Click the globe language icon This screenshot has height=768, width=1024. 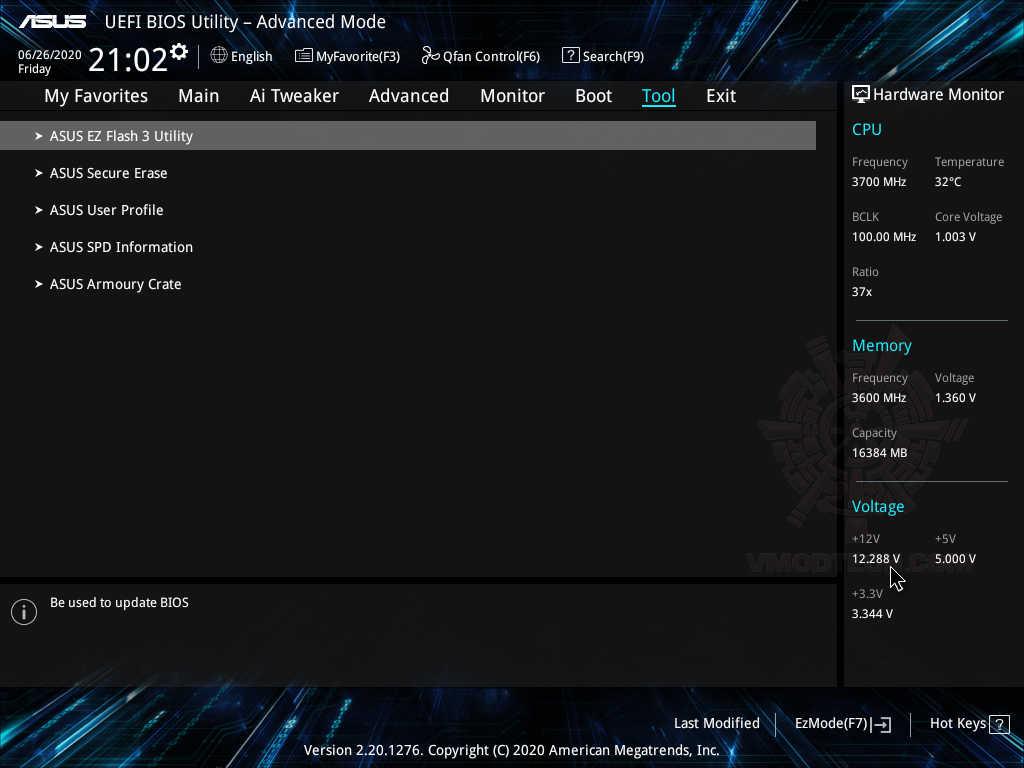click(x=219, y=56)
